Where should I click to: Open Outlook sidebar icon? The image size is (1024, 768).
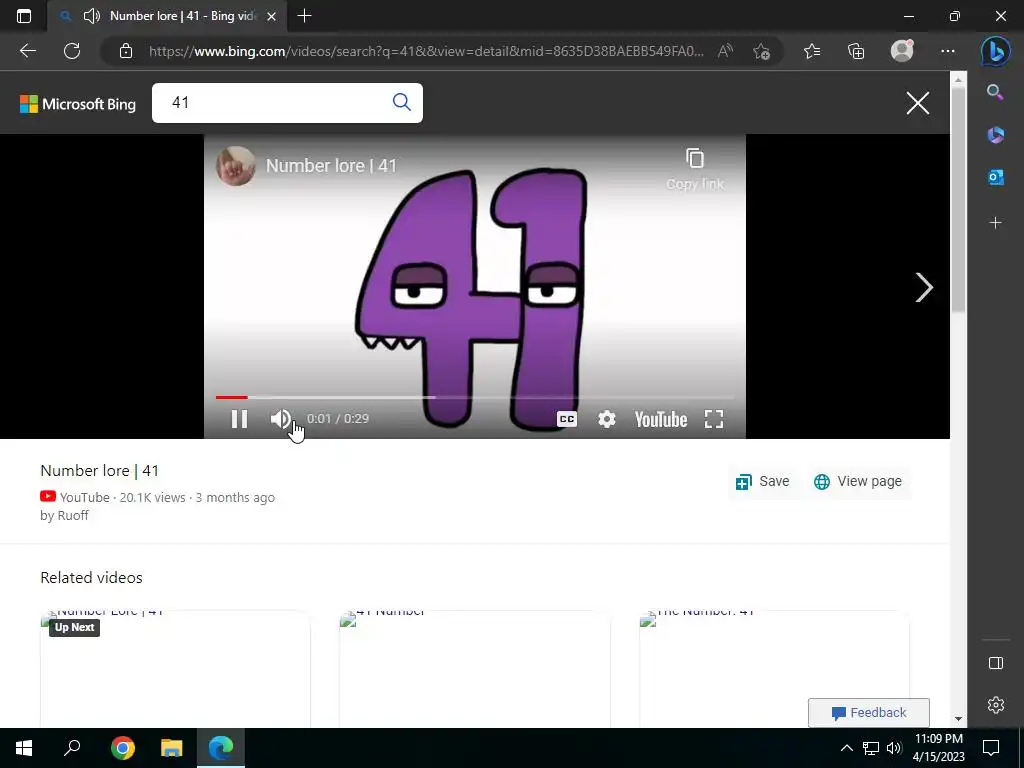click(995, 177)
